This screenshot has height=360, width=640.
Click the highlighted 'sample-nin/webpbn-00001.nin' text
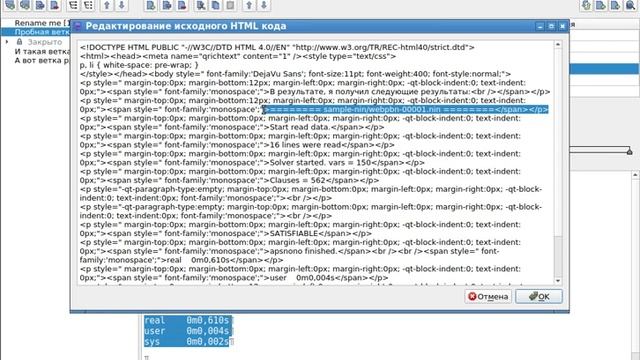pos(382,109)
